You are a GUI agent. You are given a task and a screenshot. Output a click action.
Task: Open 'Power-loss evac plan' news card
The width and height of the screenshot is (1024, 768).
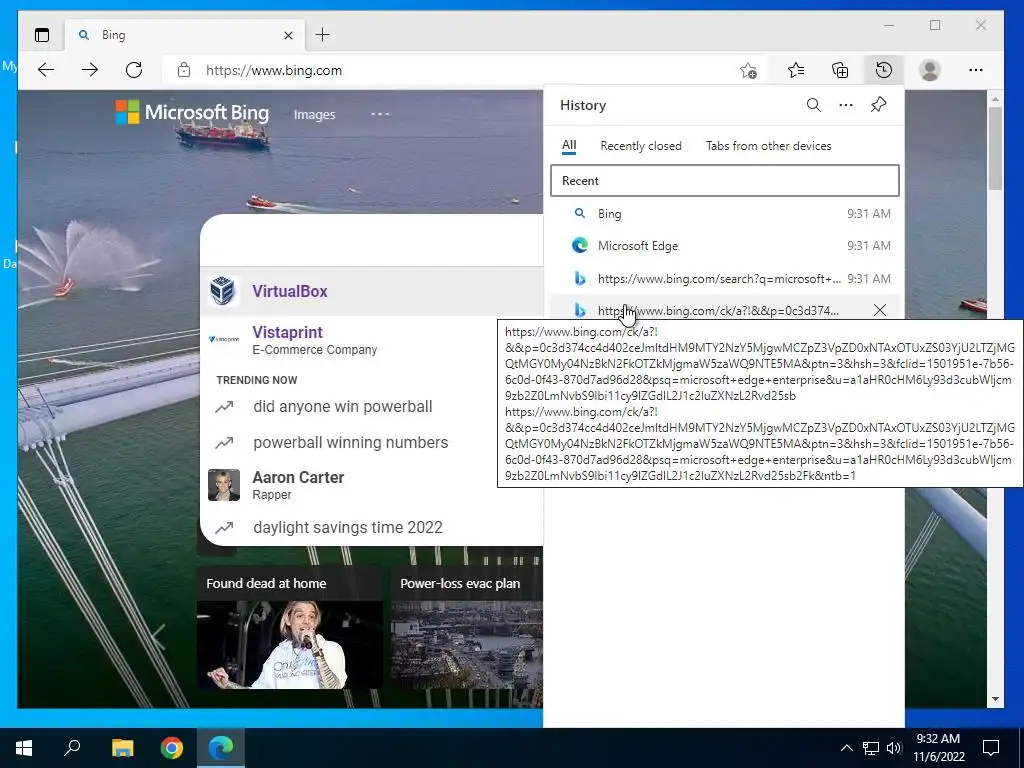click(x=467, y=628)
